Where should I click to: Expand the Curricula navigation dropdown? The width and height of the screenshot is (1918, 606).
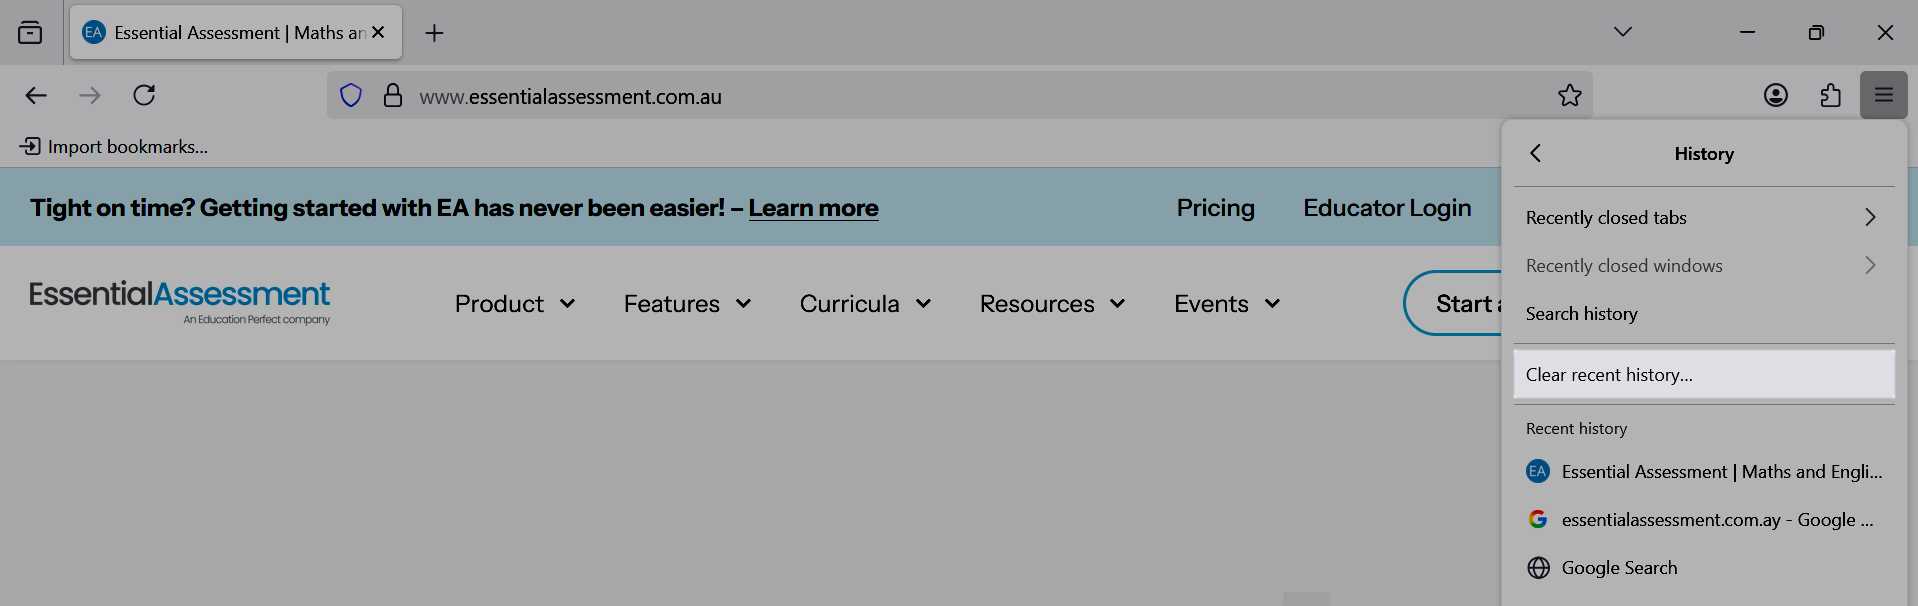[x=865, y=304]
